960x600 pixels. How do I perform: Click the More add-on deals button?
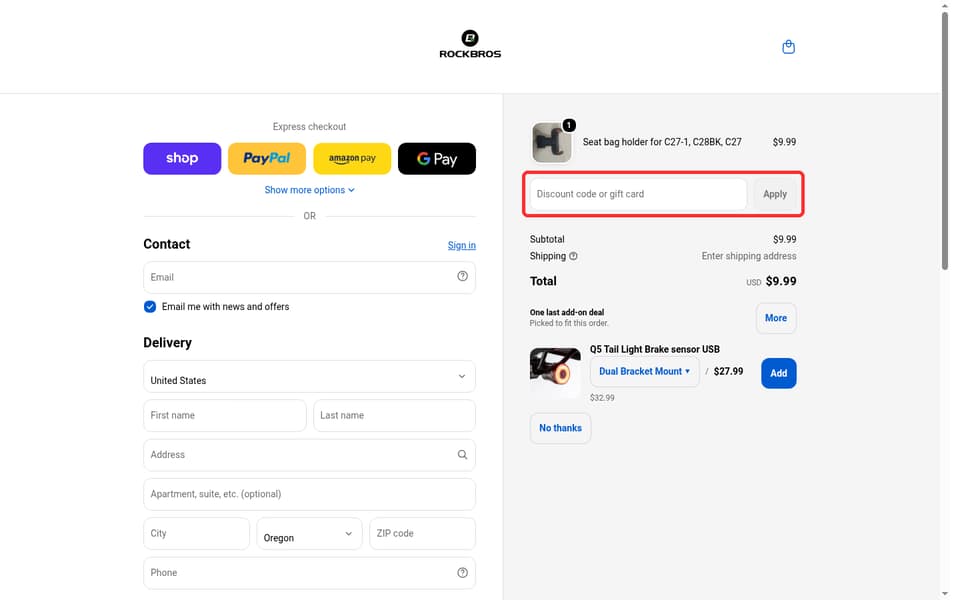point(776,318)
